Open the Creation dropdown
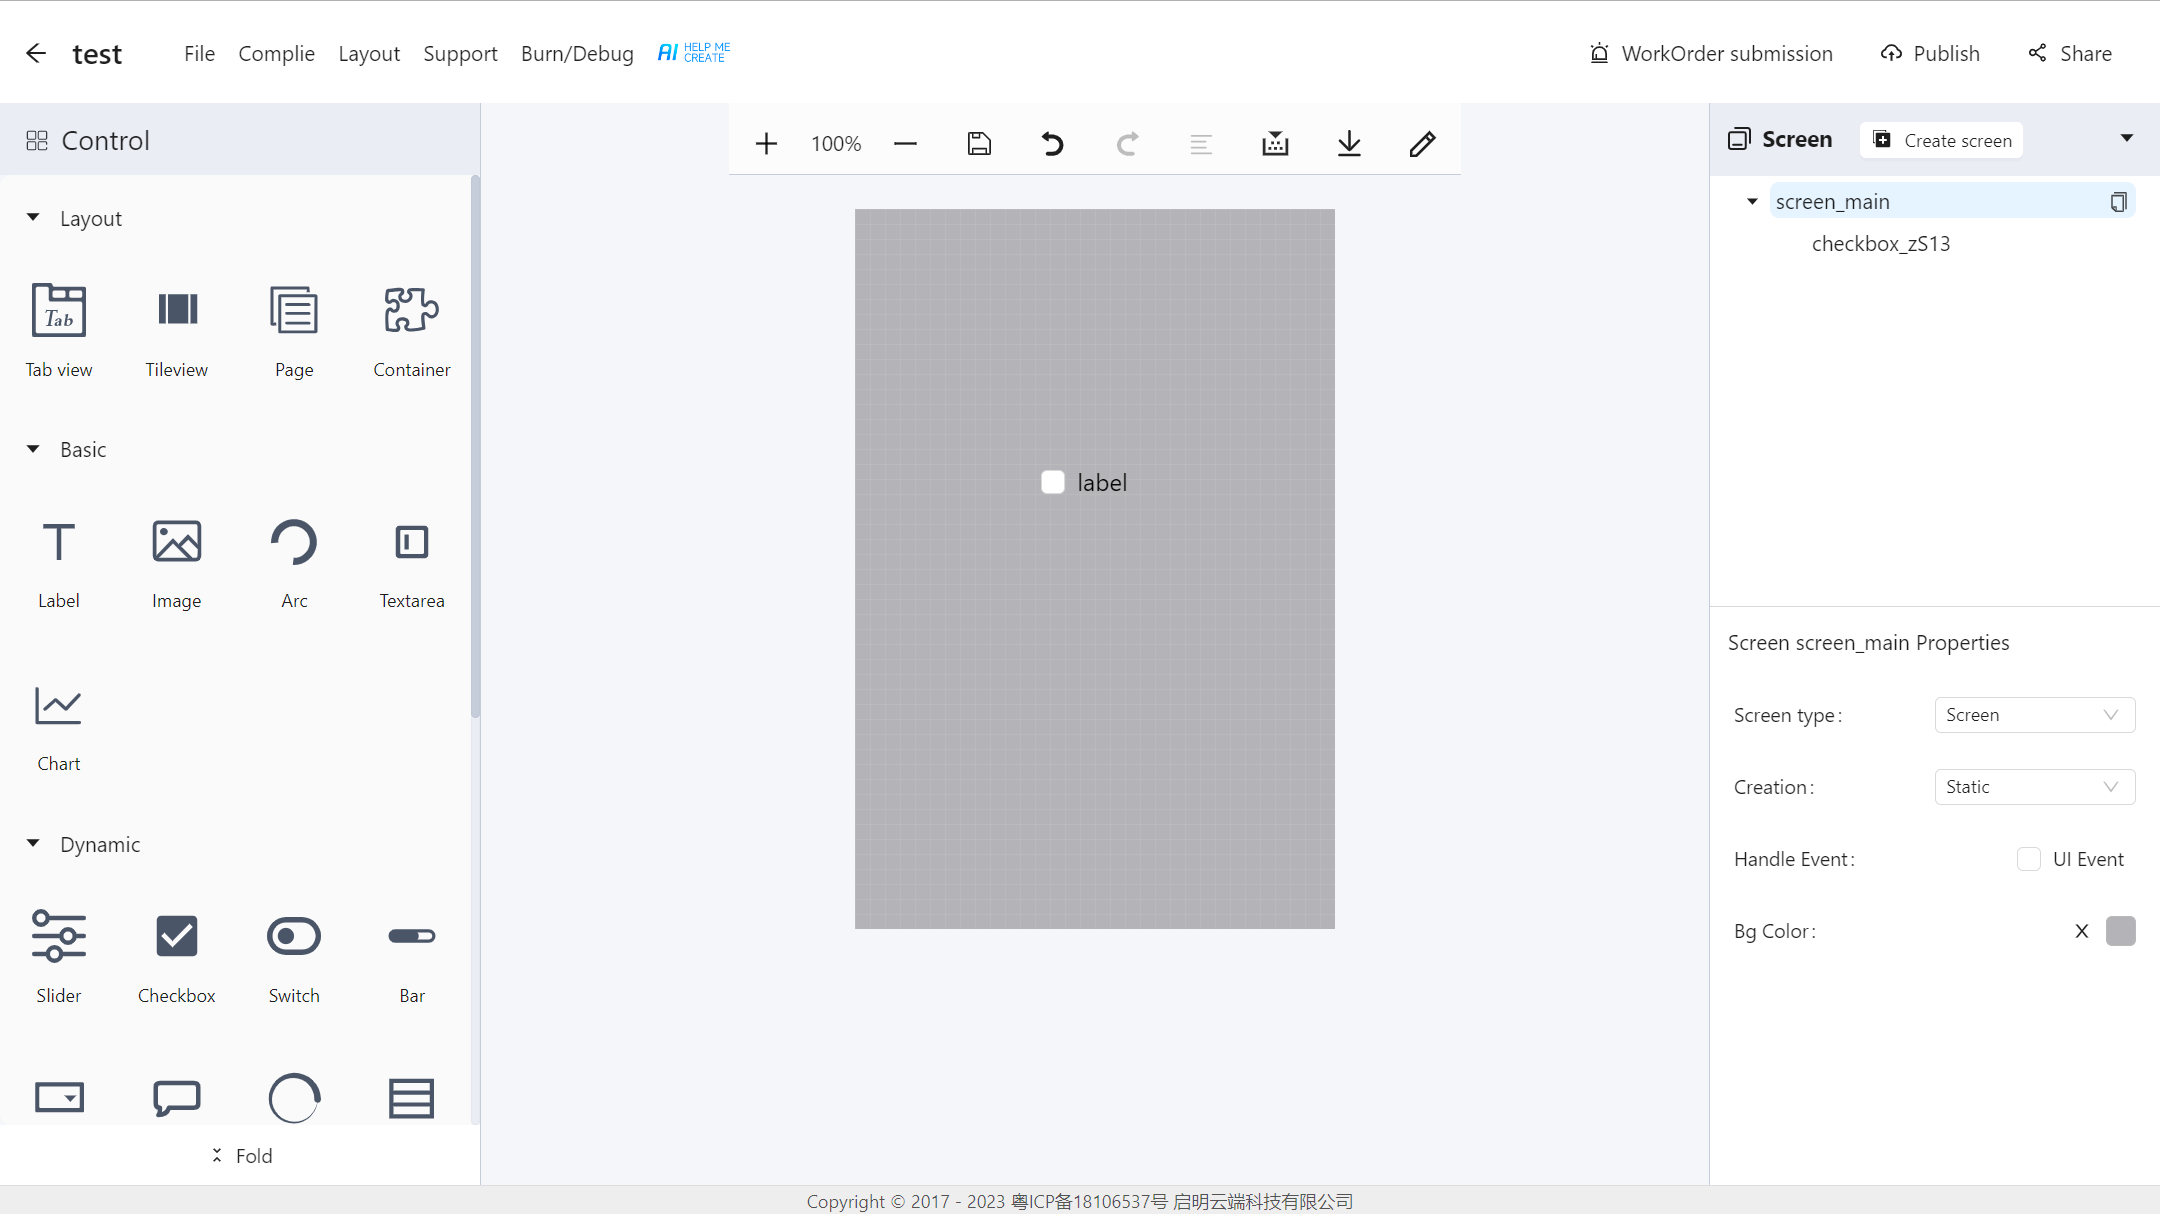Image resolution: width=2160 pixels, height=1214 pixels. 2035,787
